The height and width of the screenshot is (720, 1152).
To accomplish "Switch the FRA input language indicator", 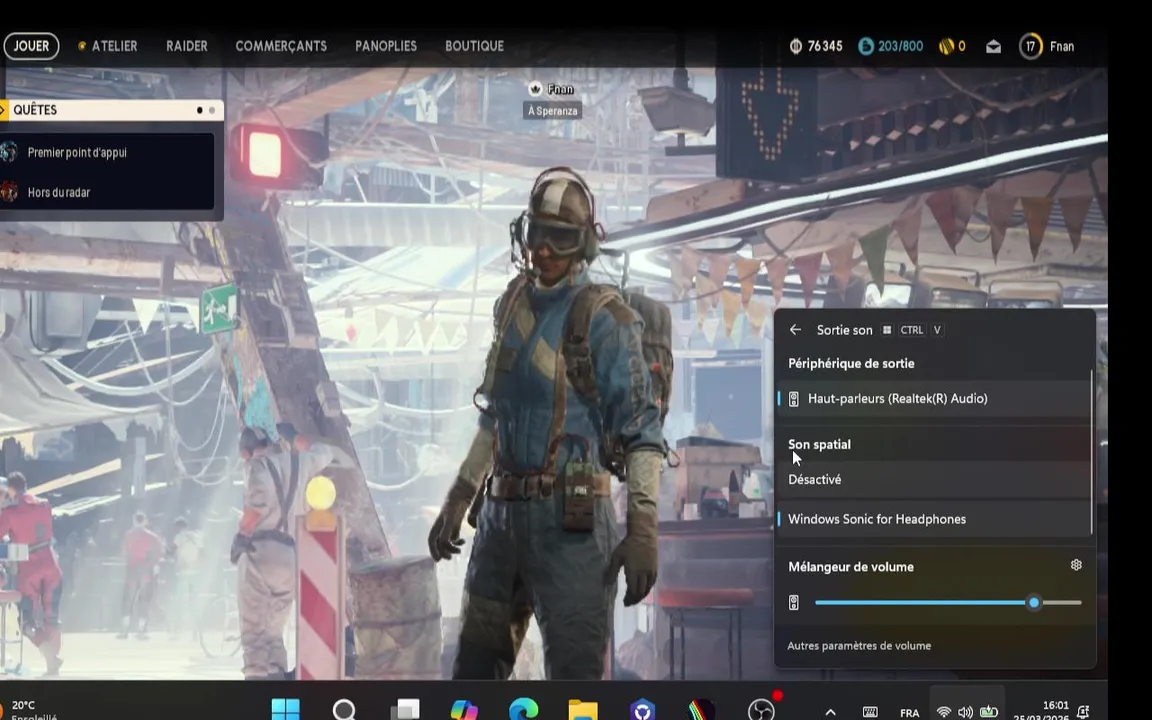I will [x=910, y=713].
